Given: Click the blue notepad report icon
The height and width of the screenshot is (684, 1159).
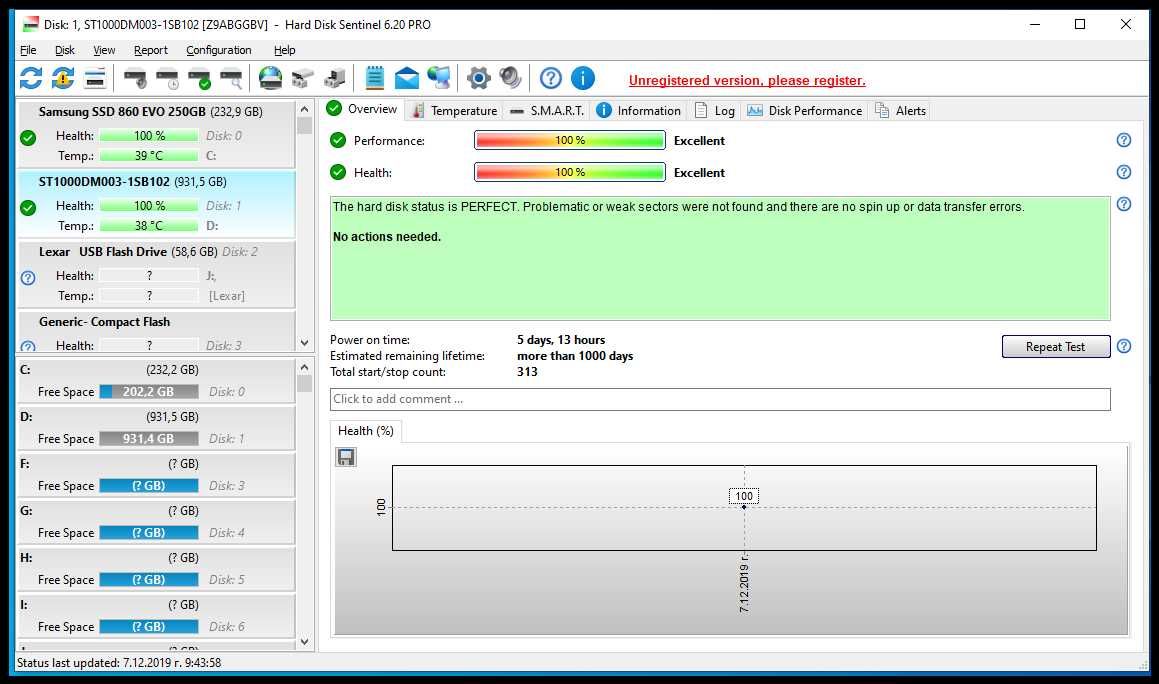Looking at the screenshot, I should [375, 78].
